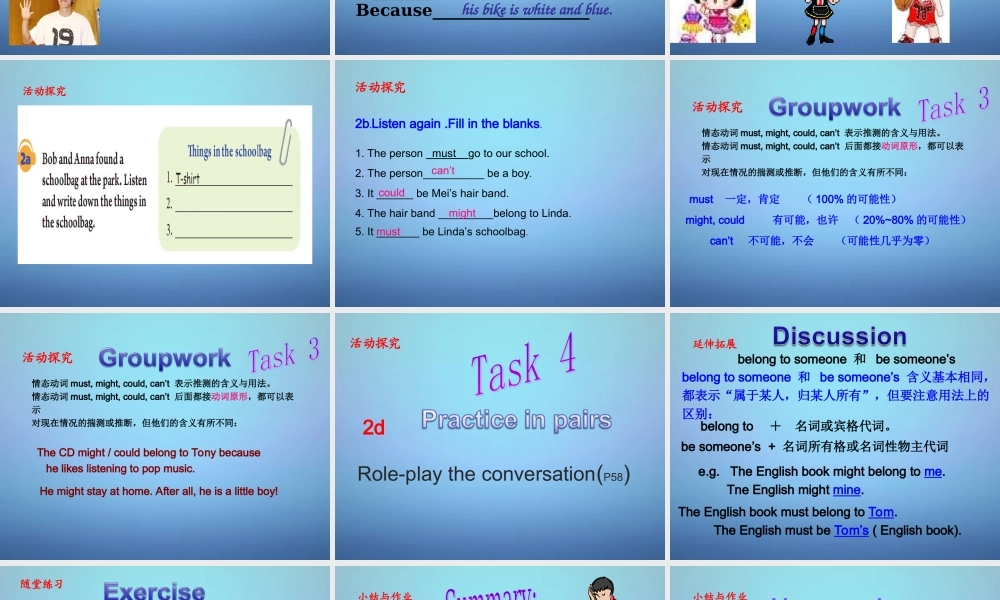Open the underlined "me" link
This screenshot has width=1000, height=600.
click(933, 472)
